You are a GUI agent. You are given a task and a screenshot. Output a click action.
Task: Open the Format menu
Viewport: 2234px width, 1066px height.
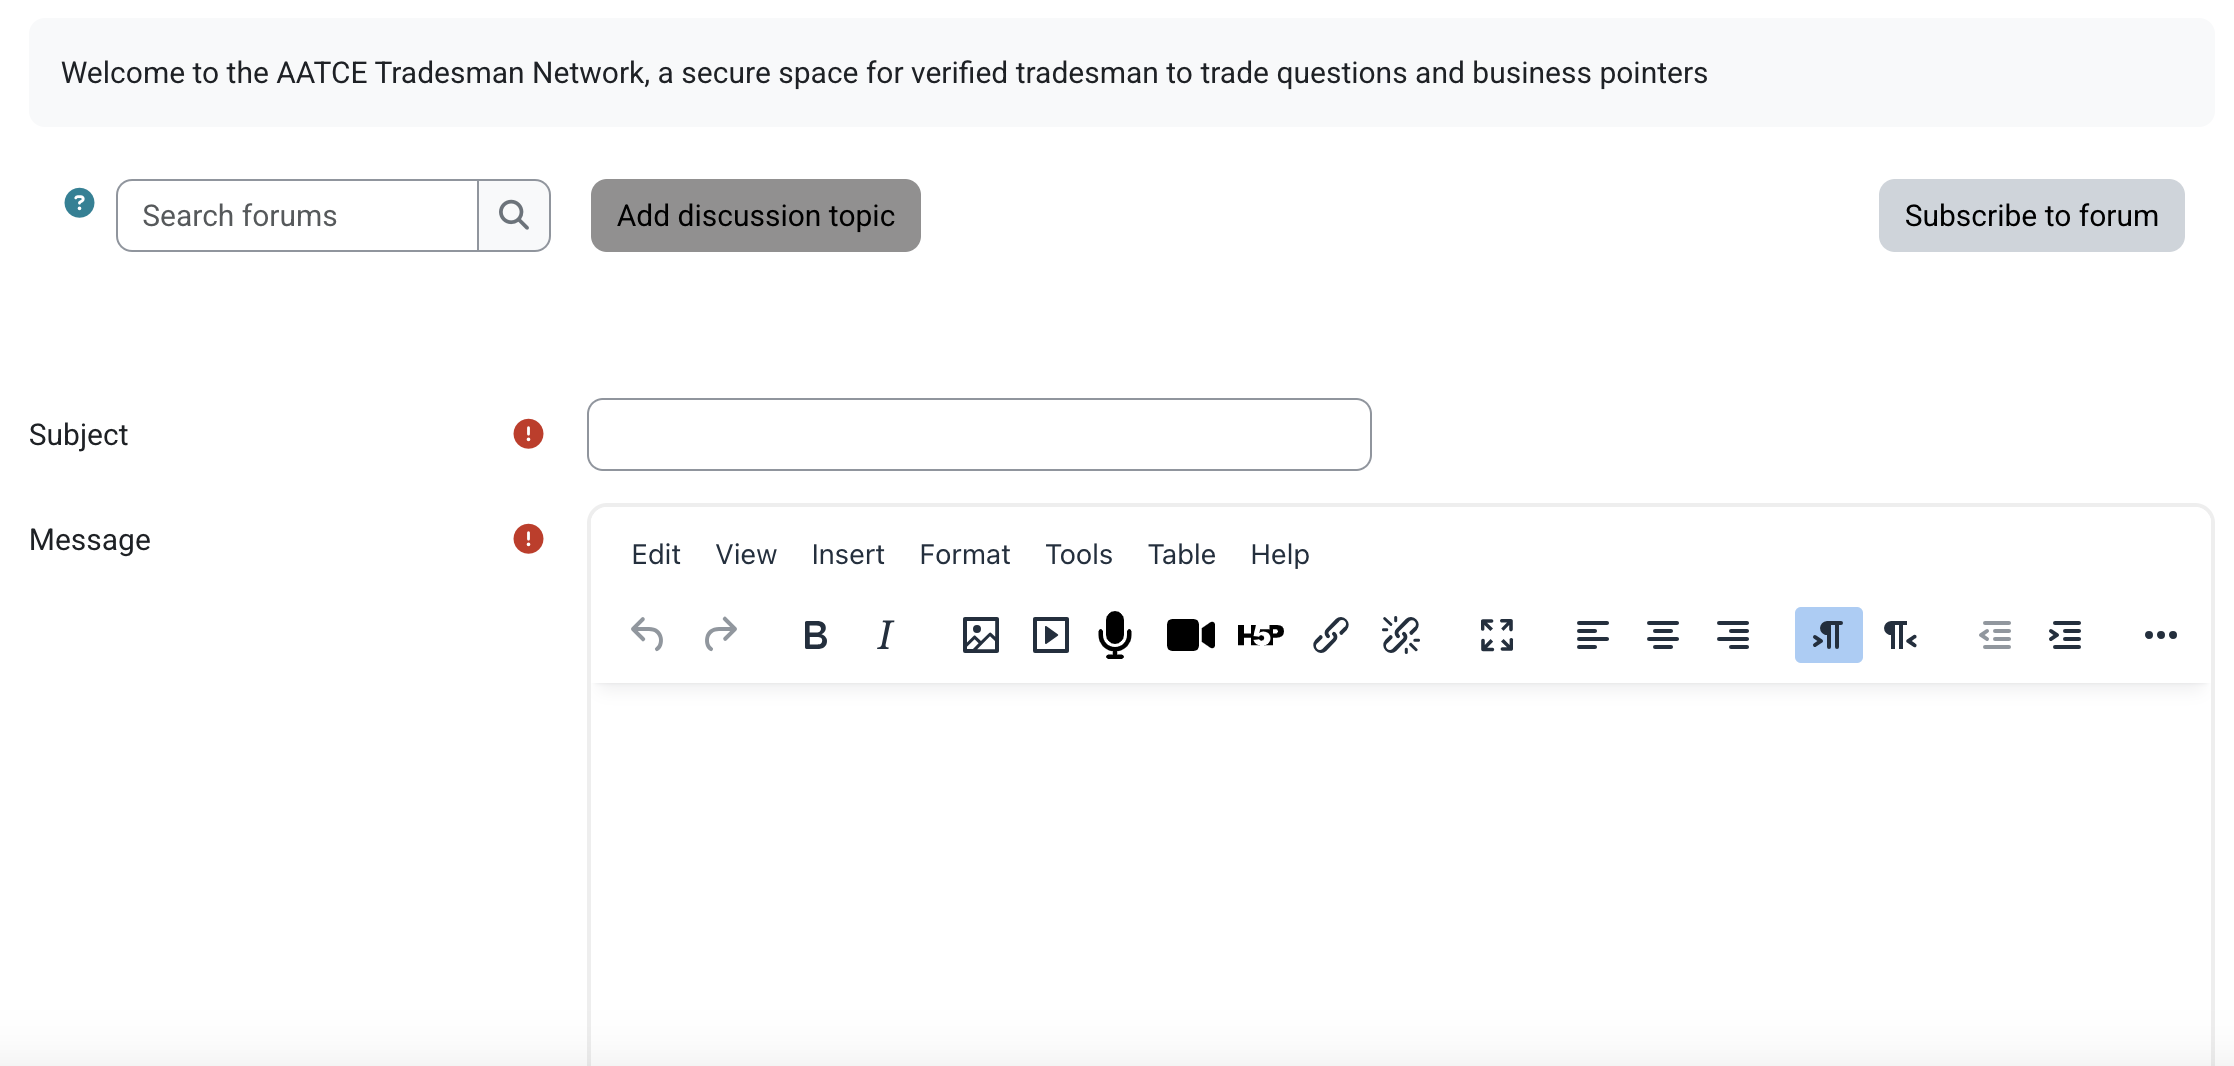coord(964,554)
